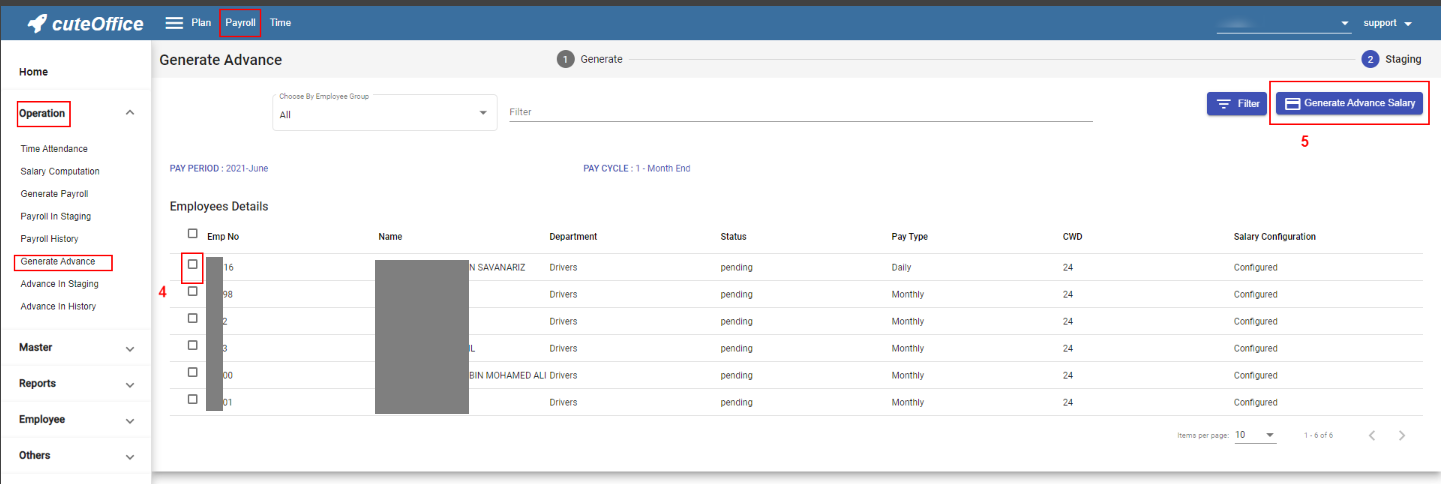Open Advance In Staging sidebar link

coord(59,284)
